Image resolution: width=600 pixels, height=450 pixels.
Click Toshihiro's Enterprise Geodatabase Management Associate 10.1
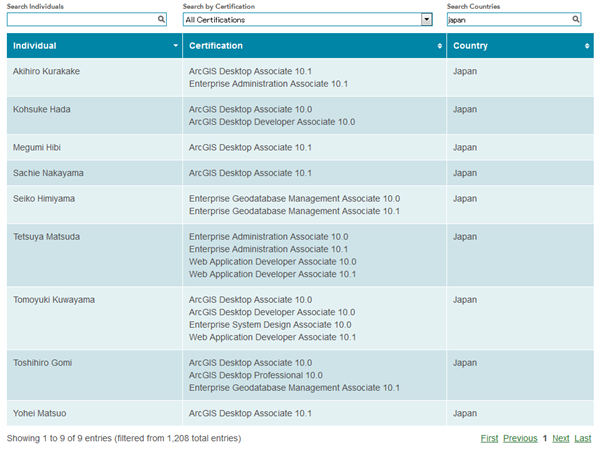point(294,388)
